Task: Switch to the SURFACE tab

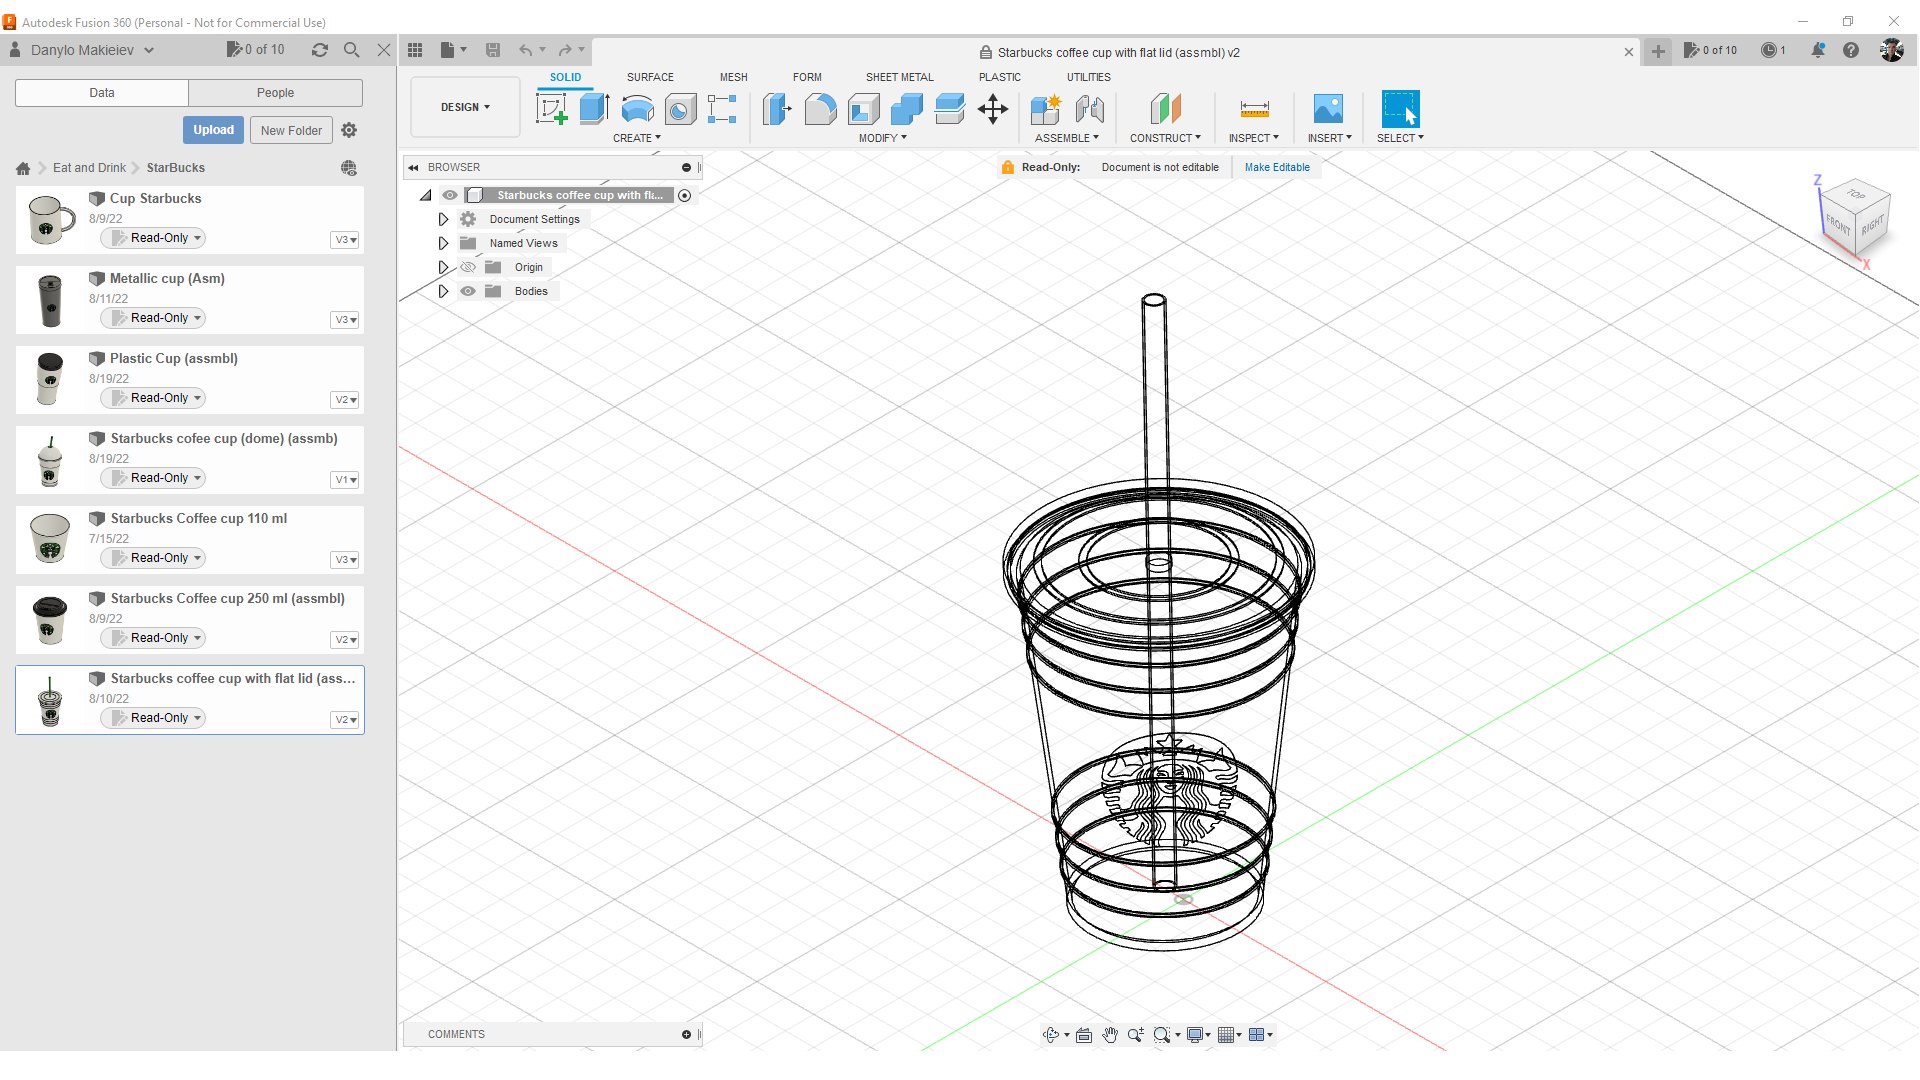Action: [x=650, y=77]
